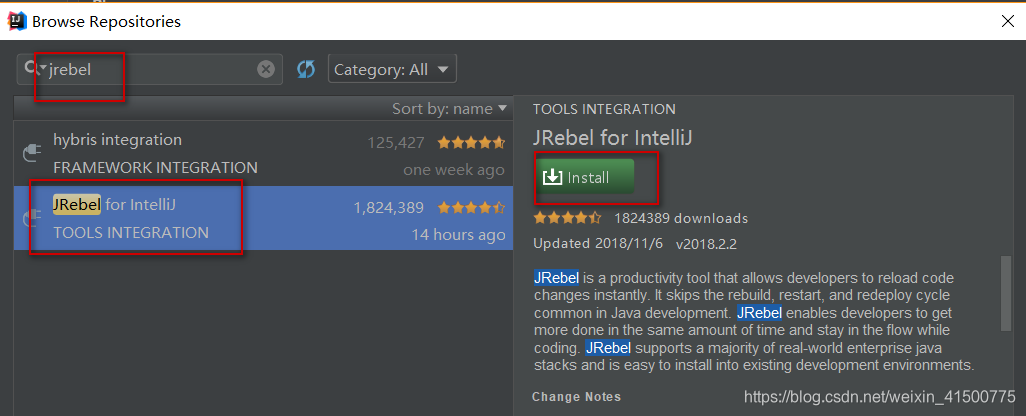Click the JRebel plug icon

[32, 218]
